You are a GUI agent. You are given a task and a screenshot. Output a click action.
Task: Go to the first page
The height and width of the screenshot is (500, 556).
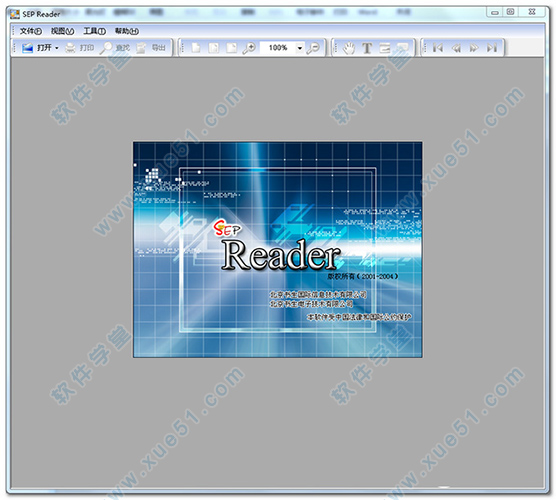coord(438,48)
